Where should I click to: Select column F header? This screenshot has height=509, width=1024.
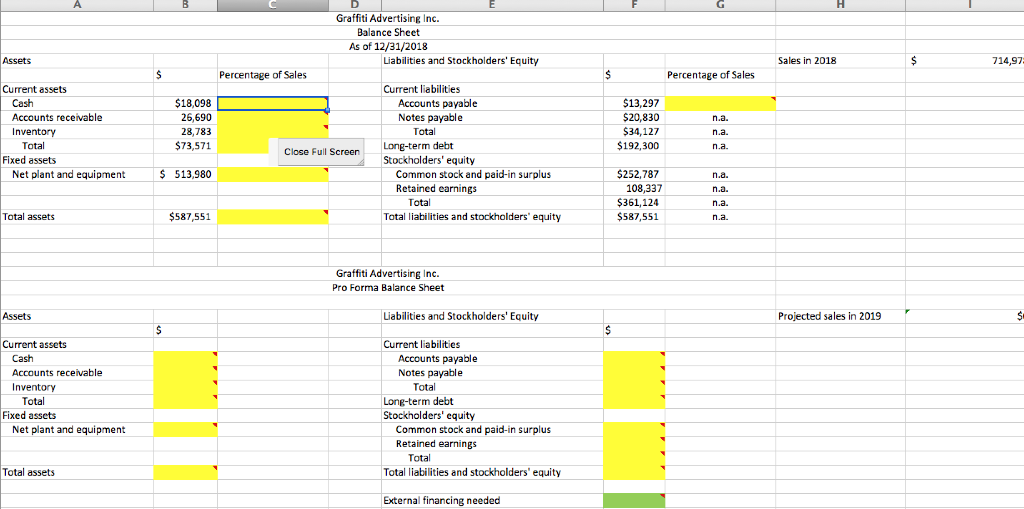[x=635, y=5]
